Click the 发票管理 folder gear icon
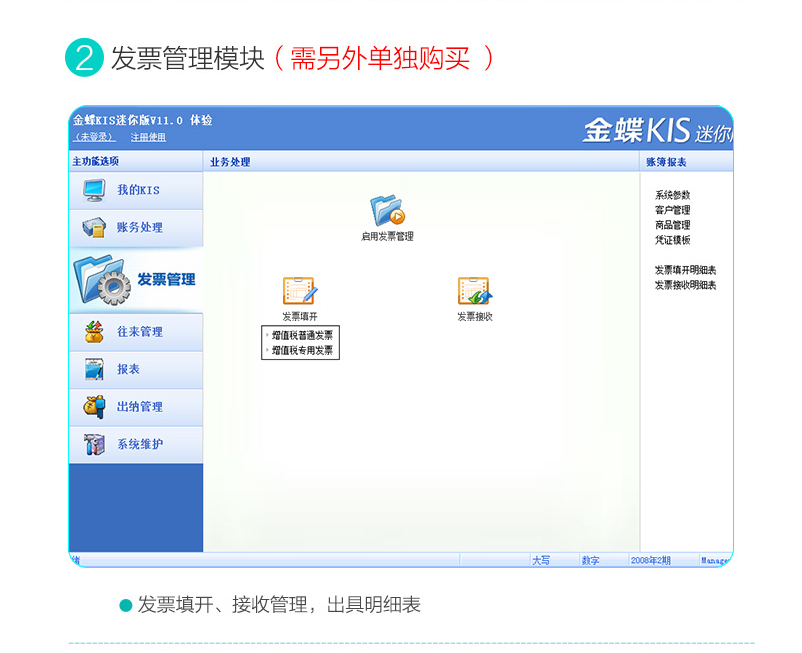 click(101, 280)
